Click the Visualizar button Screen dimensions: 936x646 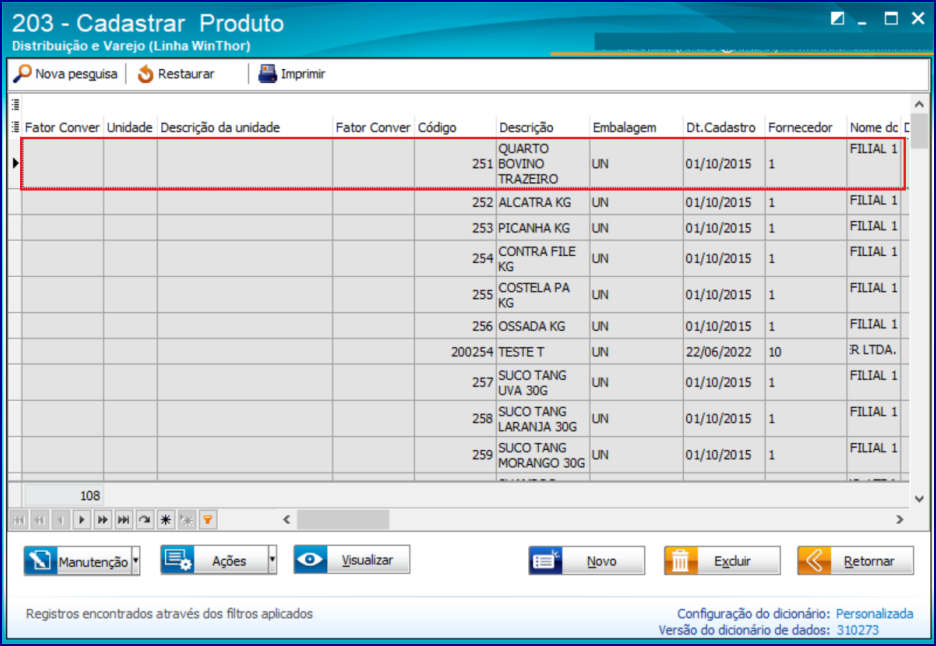pos(352,559)
